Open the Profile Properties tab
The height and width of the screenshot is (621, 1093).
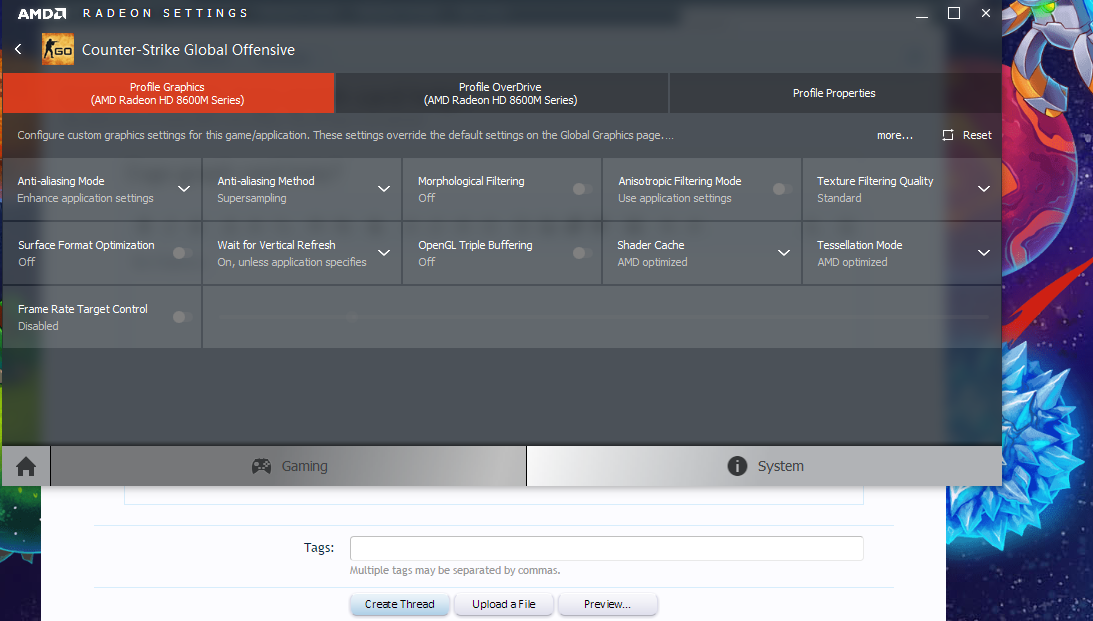point(834,93)
